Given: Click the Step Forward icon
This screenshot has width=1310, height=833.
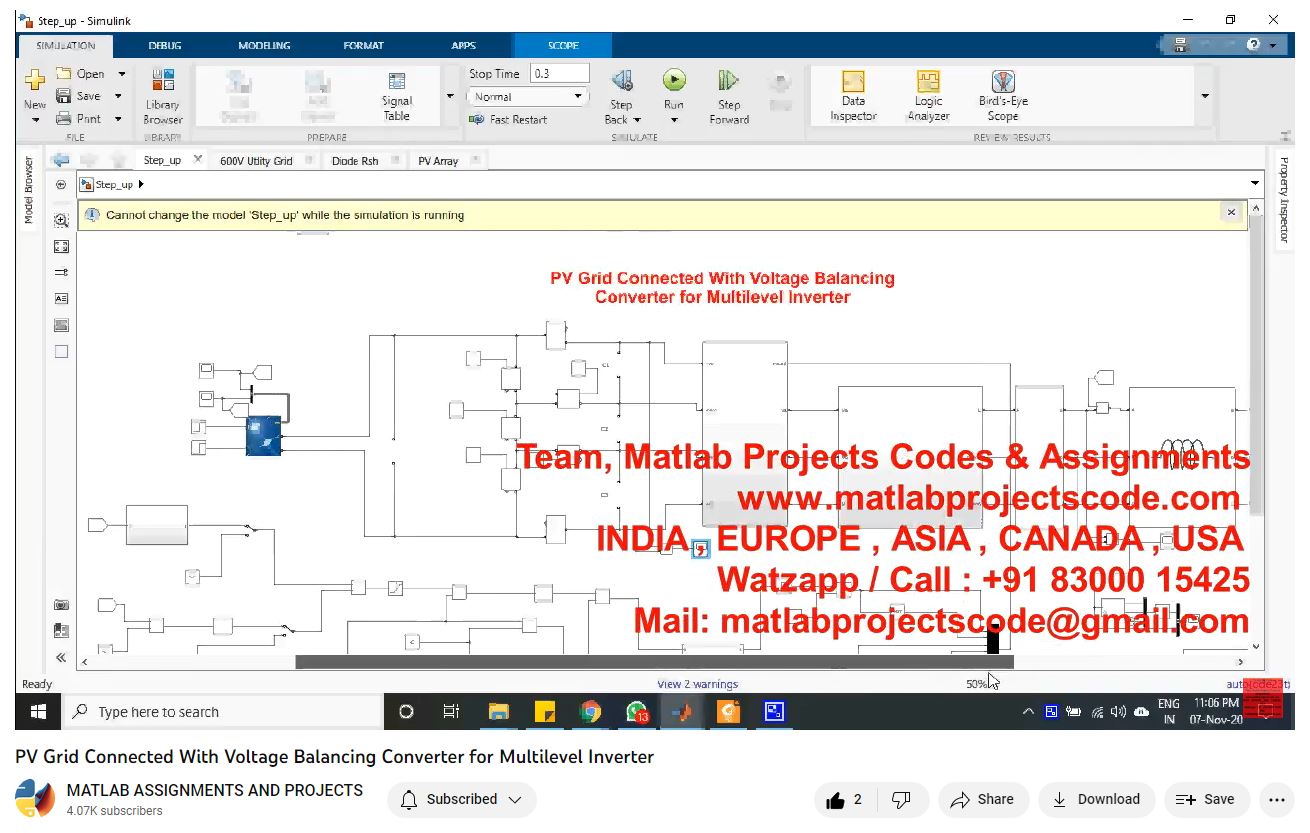Looking at the screenshot, I should (x=728, y=82).
